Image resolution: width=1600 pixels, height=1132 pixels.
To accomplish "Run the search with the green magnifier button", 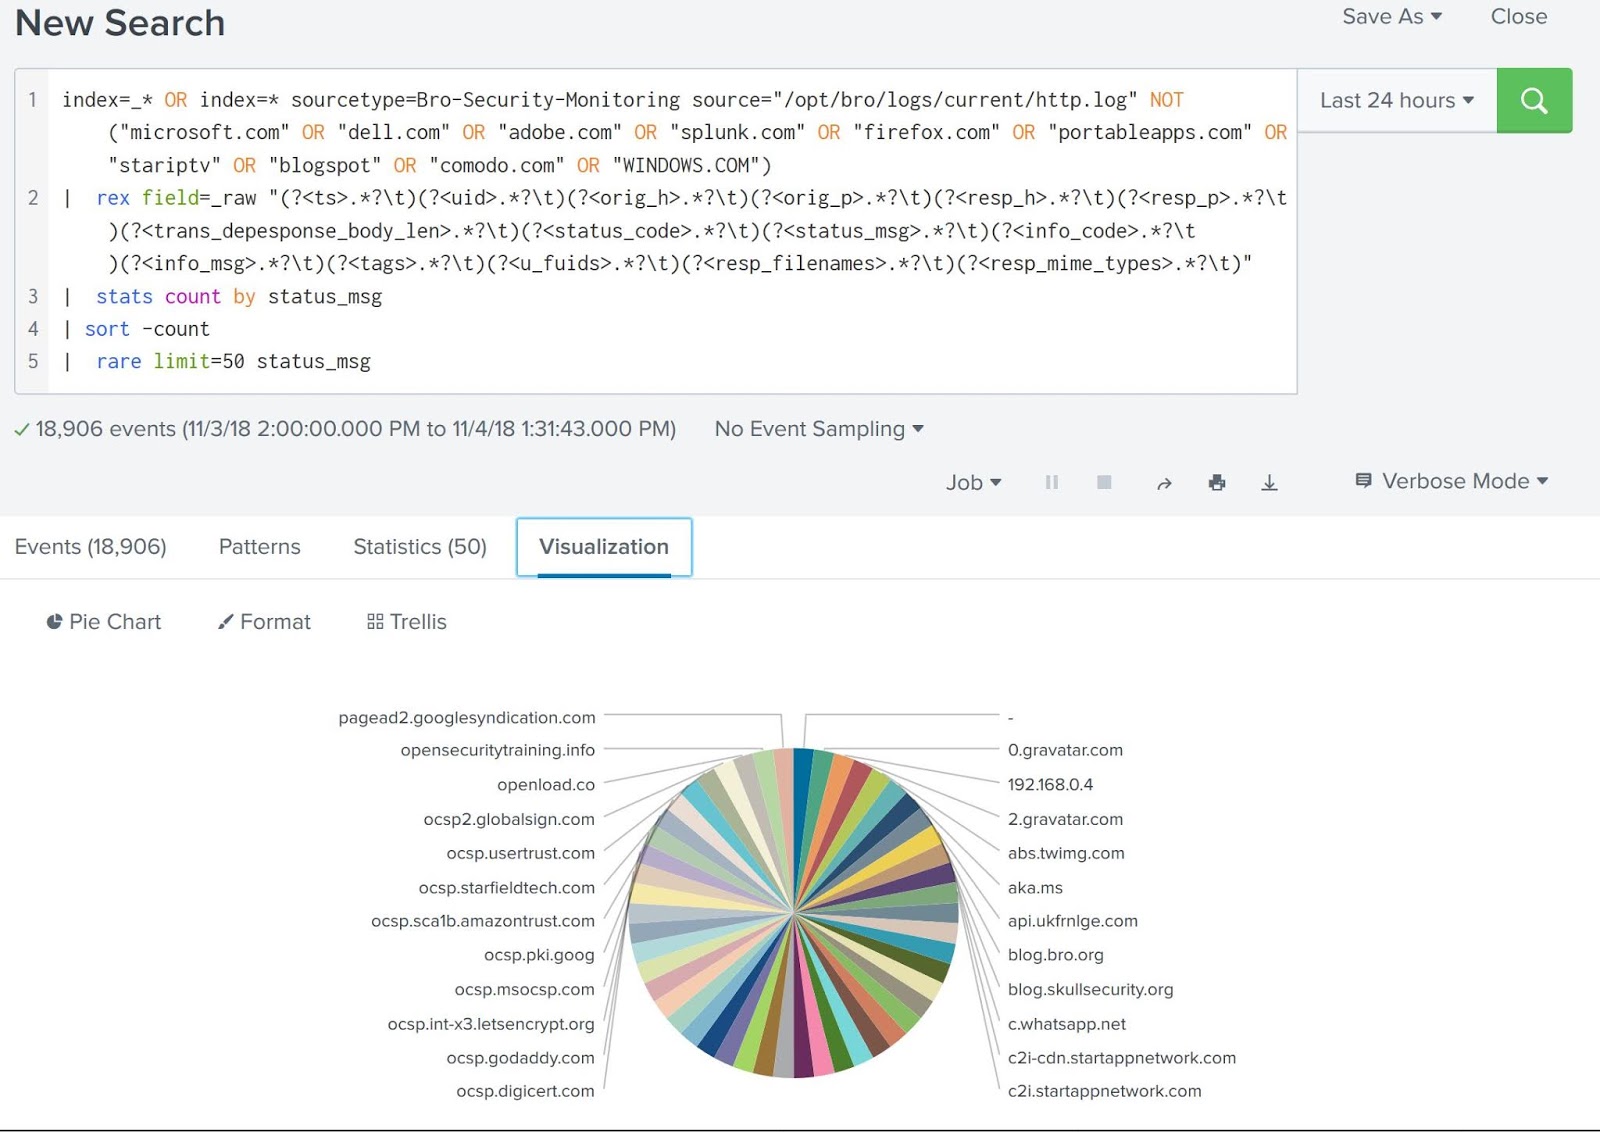I will pyautogui.click(x=1534, y=100).
